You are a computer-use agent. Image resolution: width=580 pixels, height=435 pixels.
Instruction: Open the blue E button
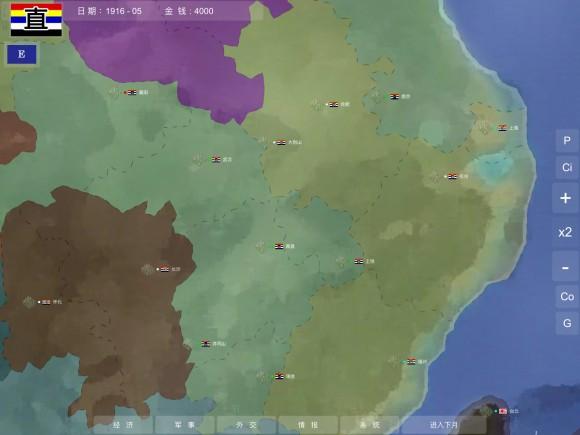(x=22, y=54)
